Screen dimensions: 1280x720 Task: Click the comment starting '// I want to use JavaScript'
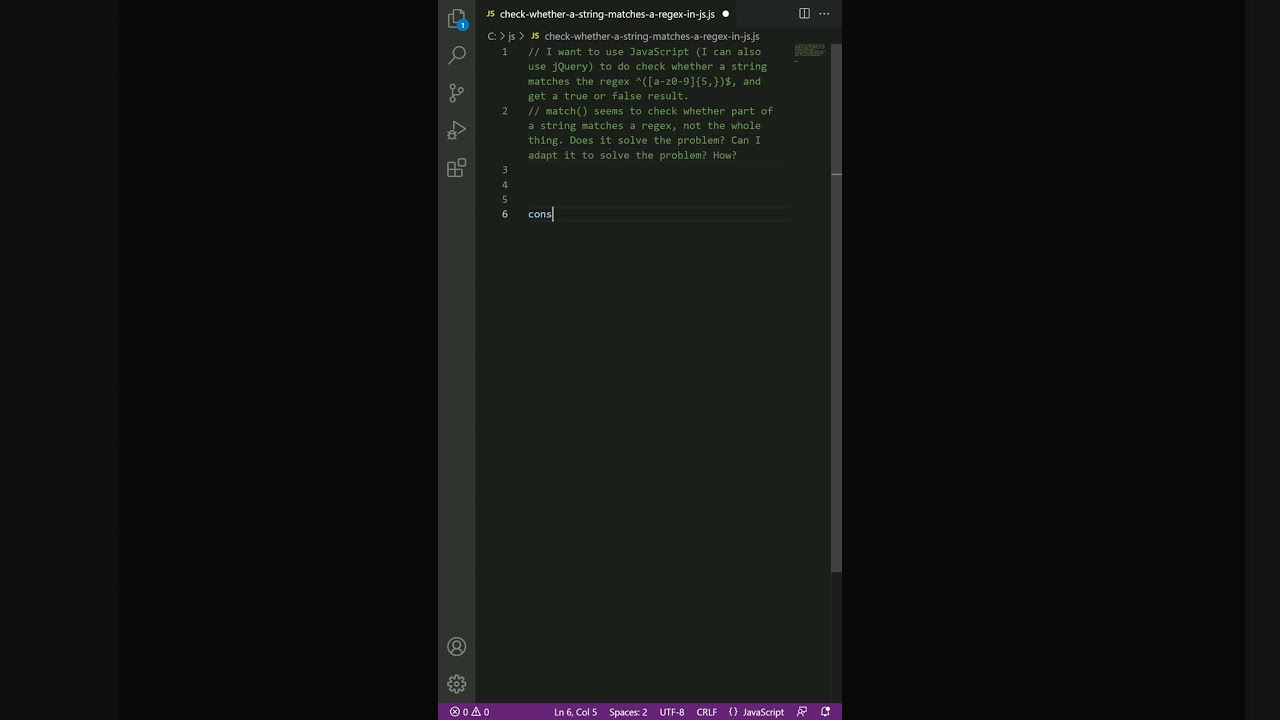648,74
